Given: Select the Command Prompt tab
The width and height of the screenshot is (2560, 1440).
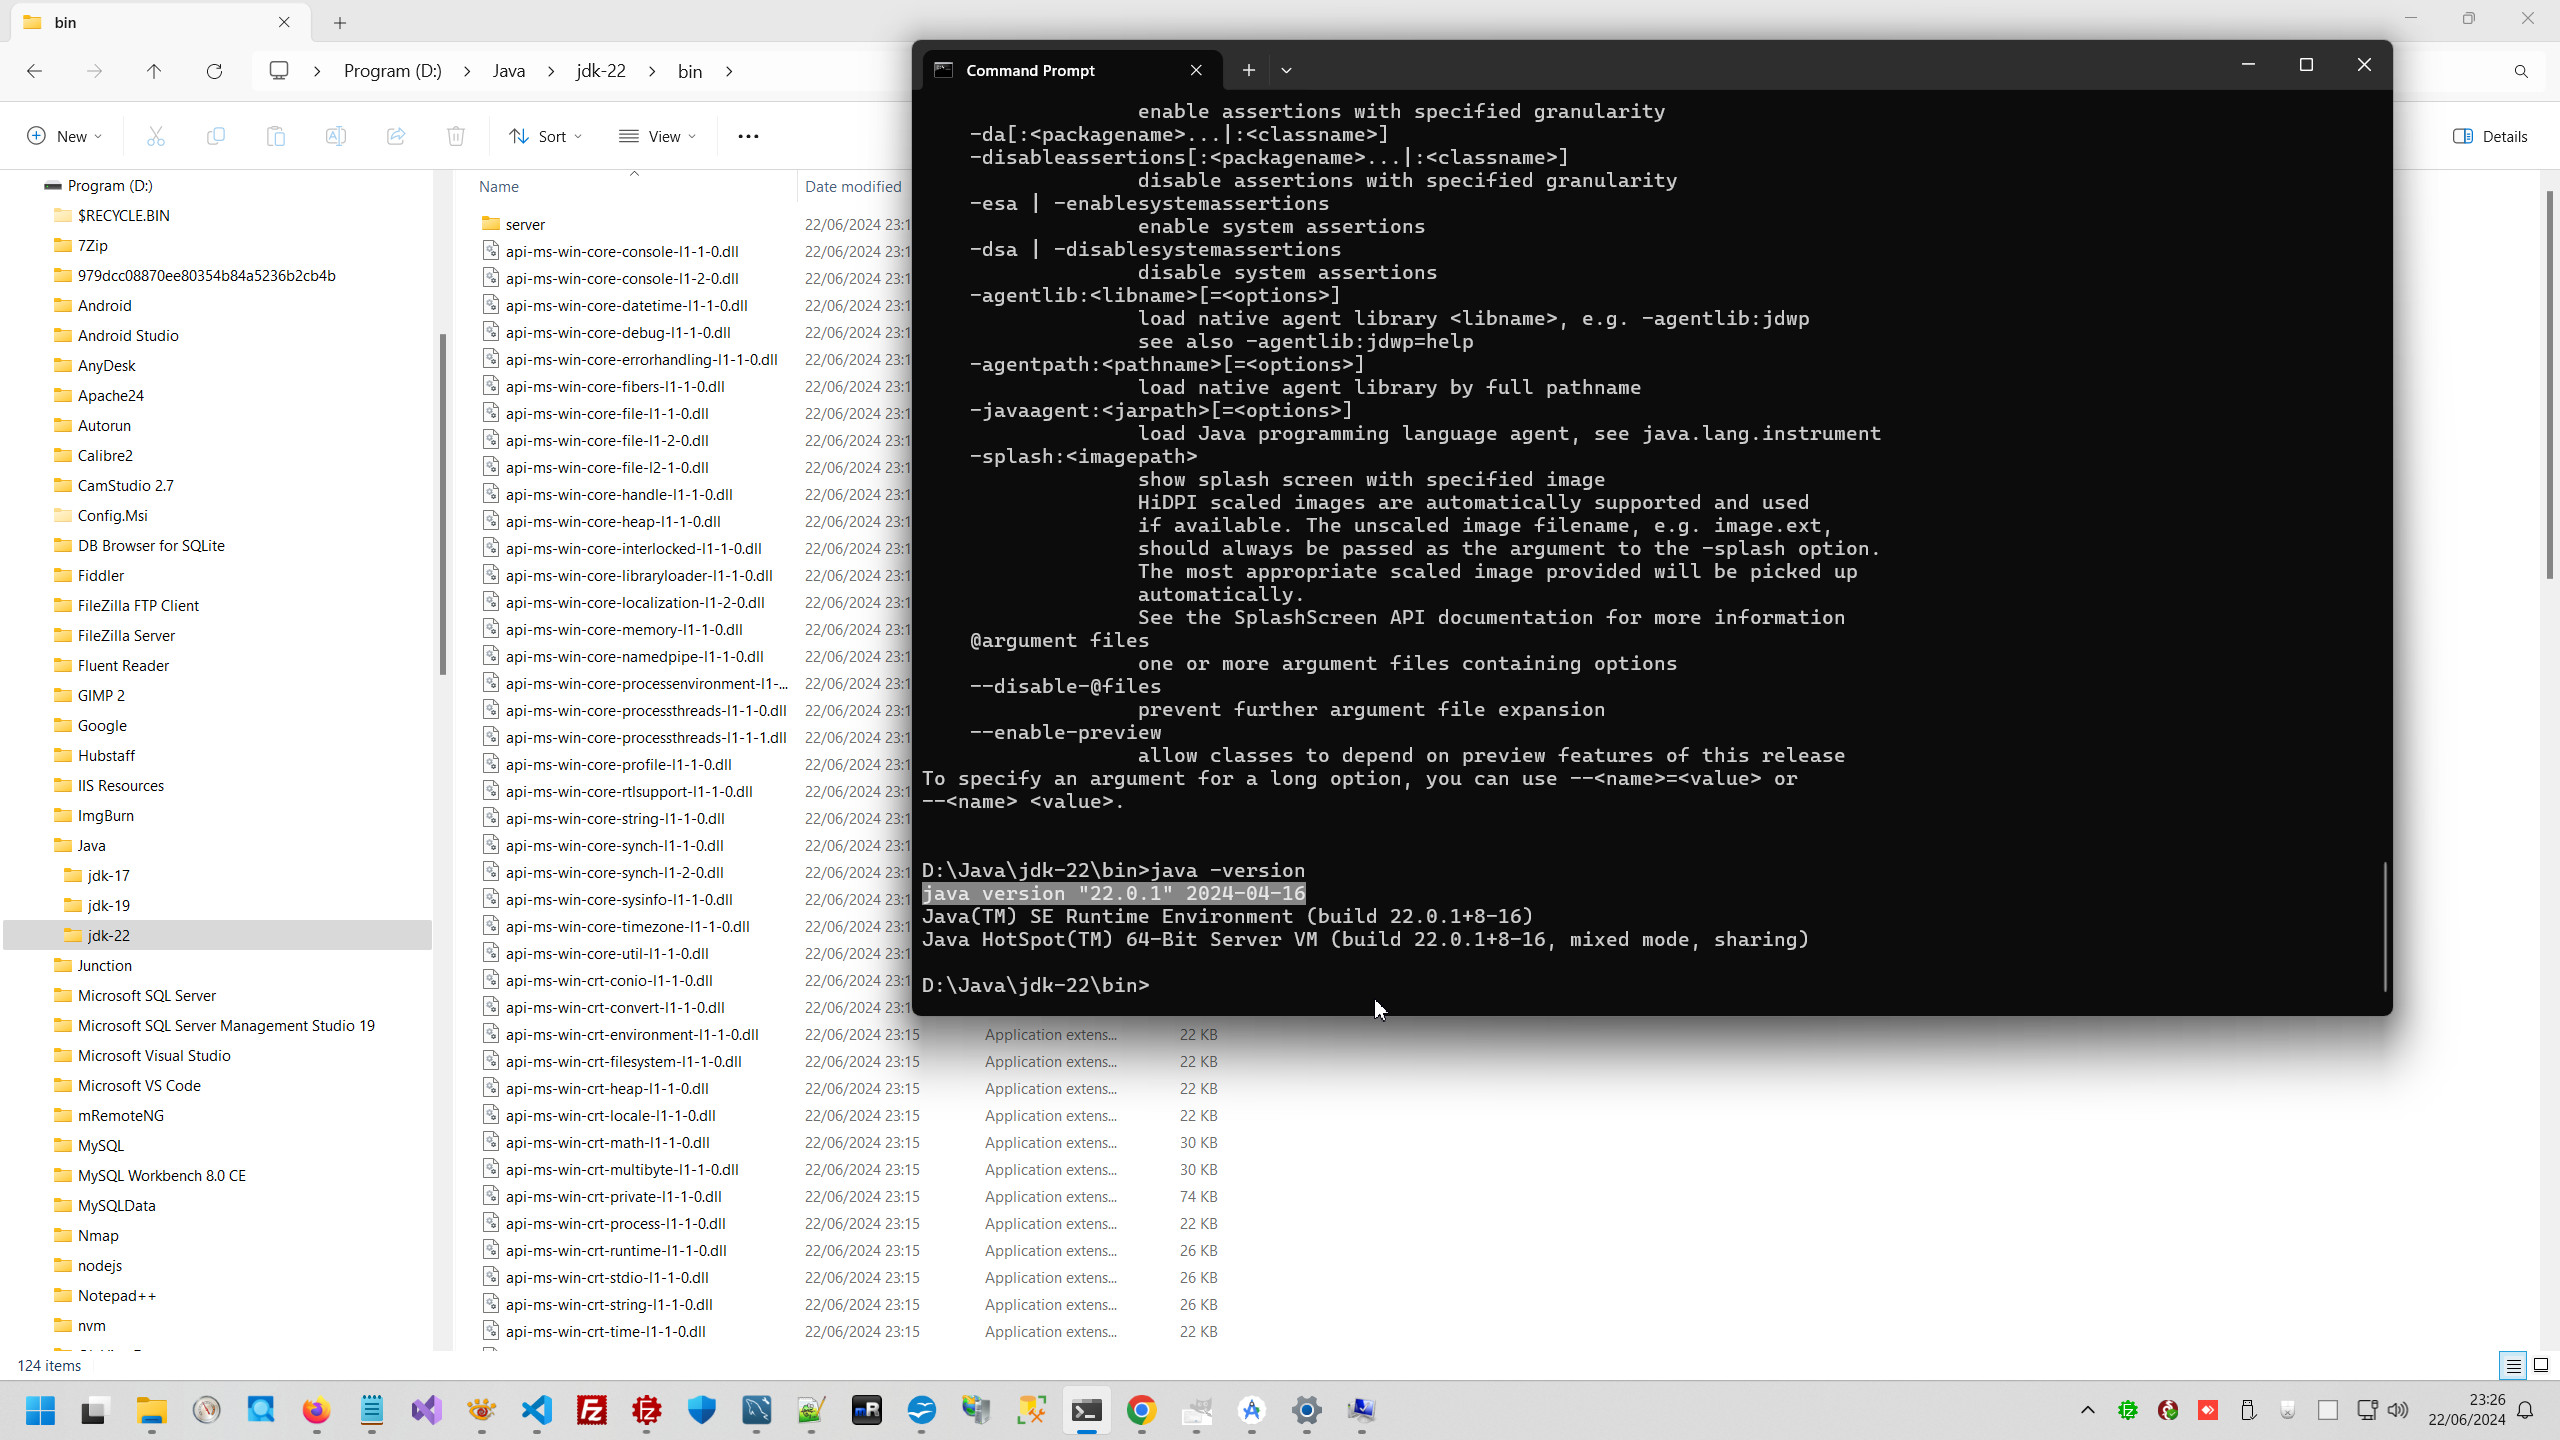Looking at the screenshot, I should click(x=1029, y=70).
